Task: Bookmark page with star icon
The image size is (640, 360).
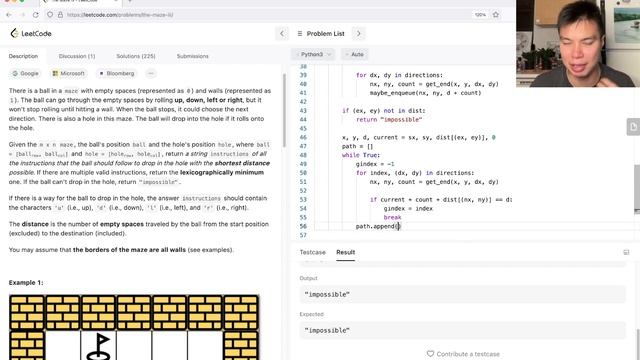Action: pos(496,15)
